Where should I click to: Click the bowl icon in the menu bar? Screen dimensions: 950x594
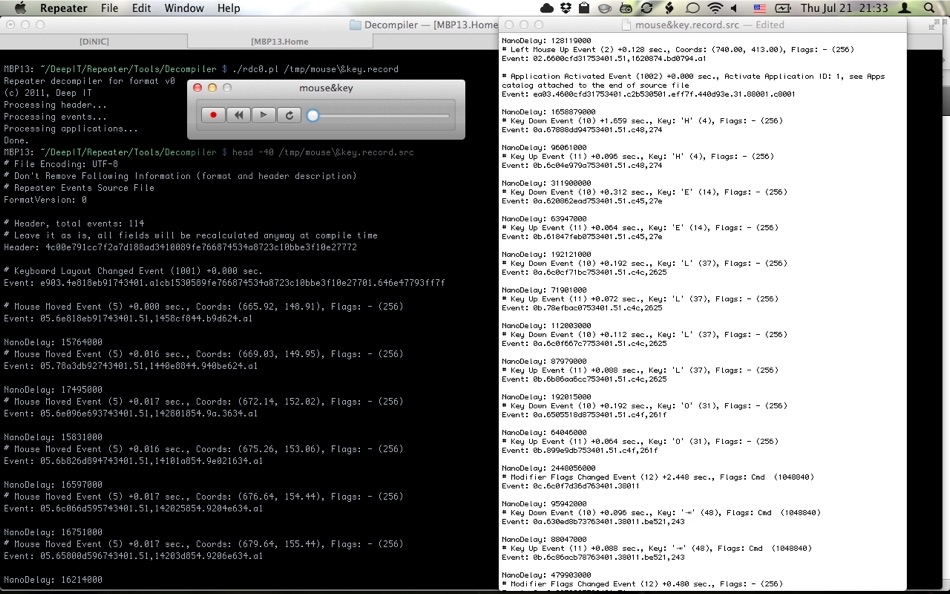coord(605,8)
